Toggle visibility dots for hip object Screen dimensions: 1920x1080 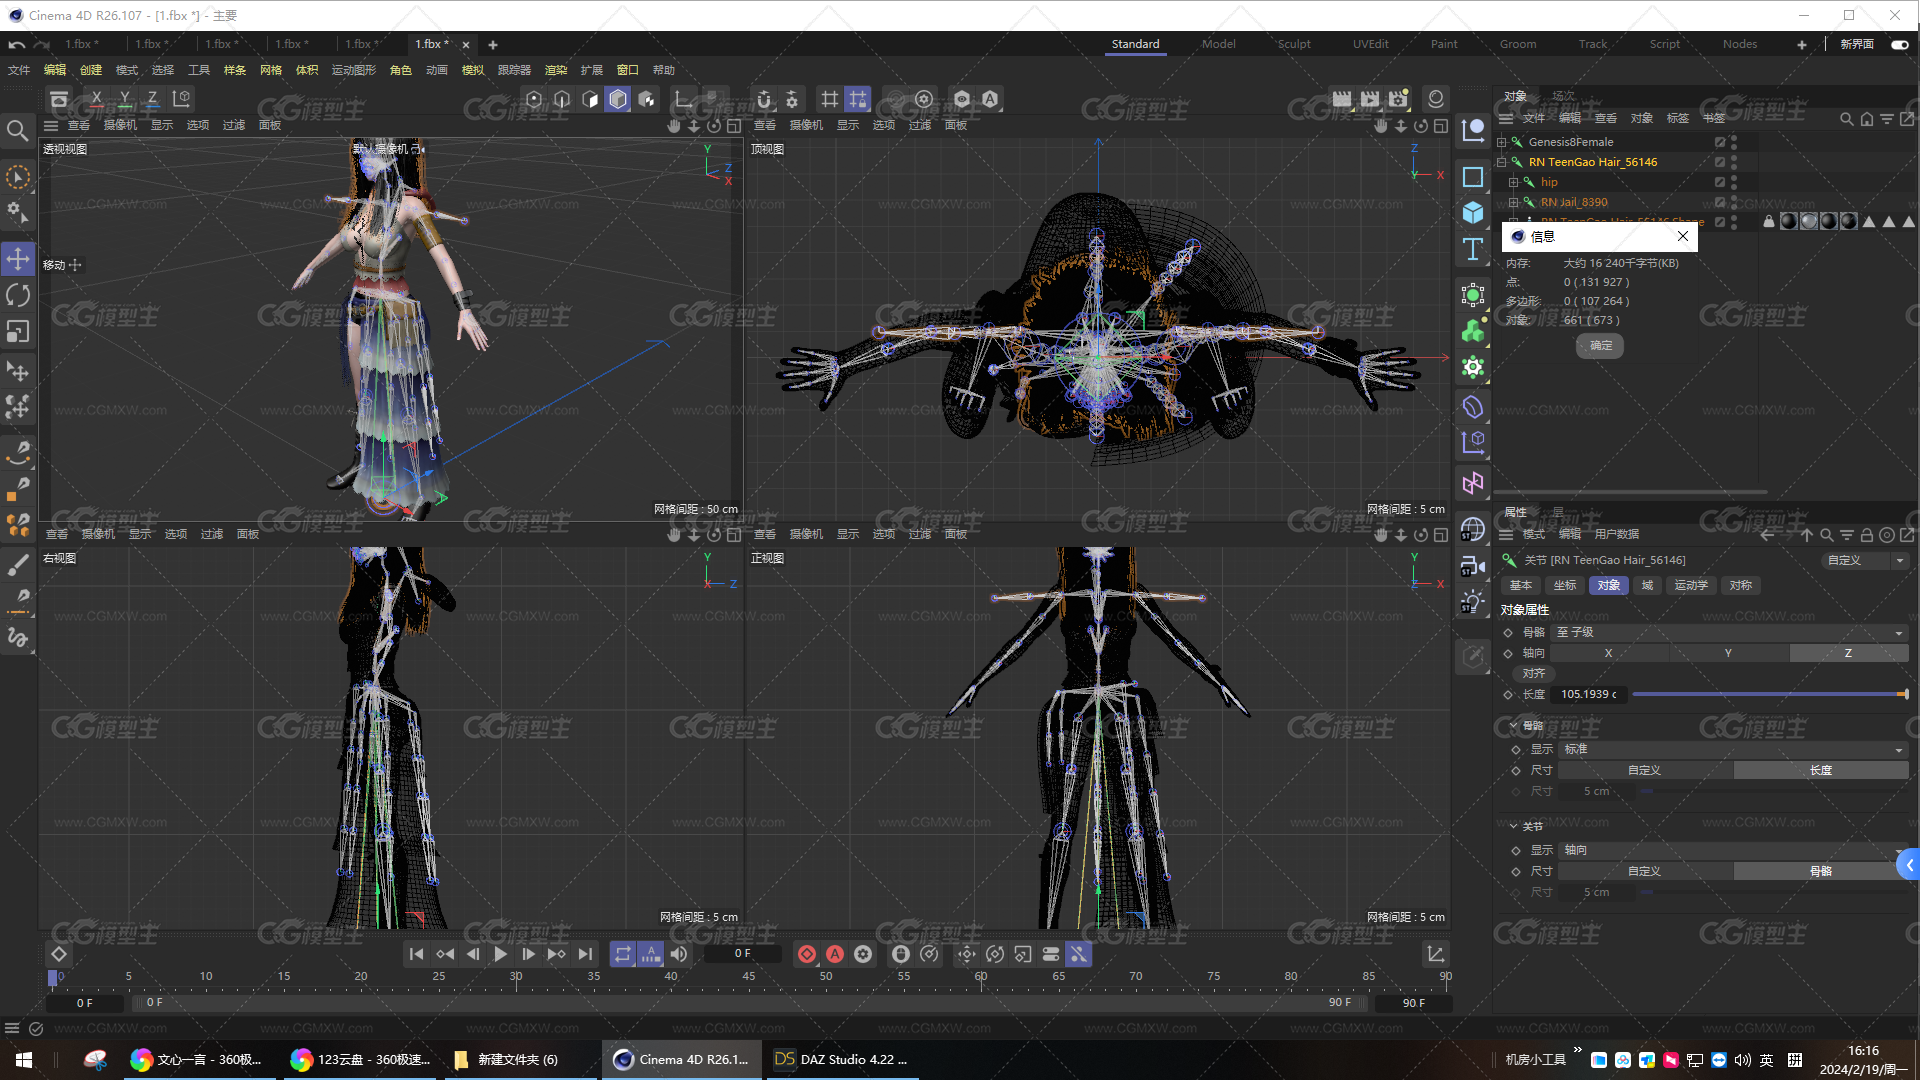(1734, 182)
